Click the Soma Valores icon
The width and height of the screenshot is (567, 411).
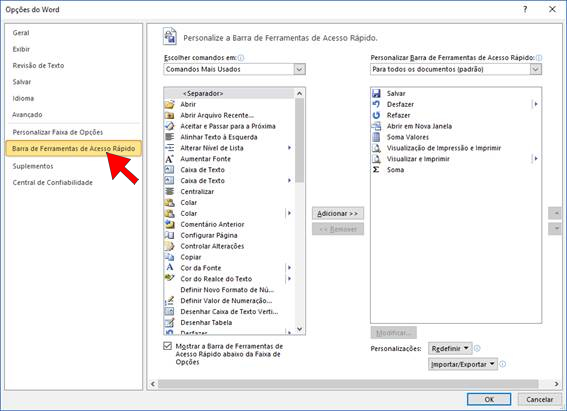click(376, 137)
